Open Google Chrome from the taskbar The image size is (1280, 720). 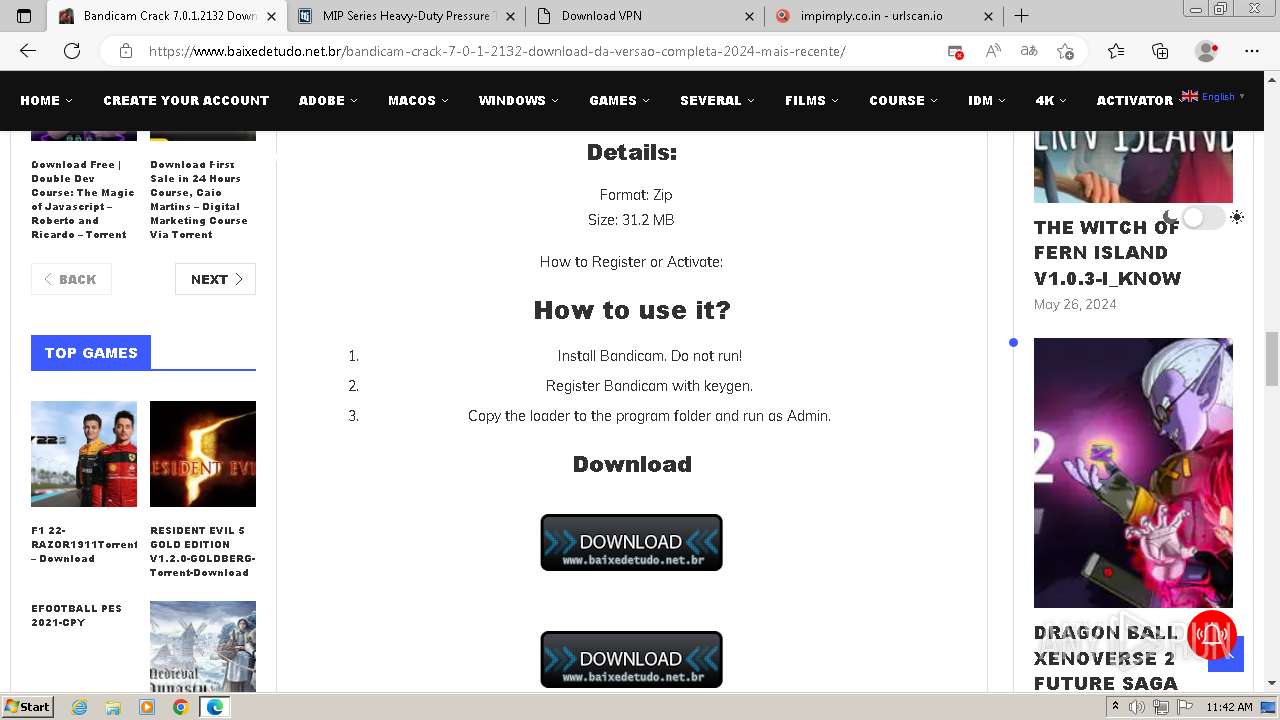(x=180, y=707)
